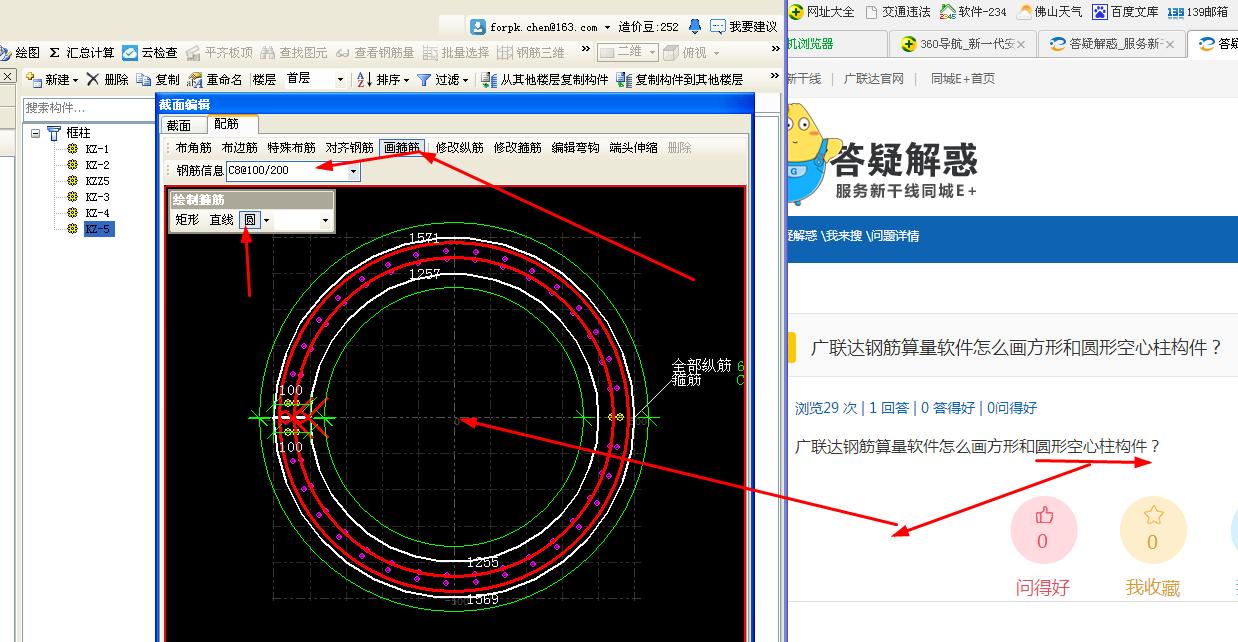Select the 矩形 stirrup drawing mode
Screen dimensions: 1238x642
[187, 219]
